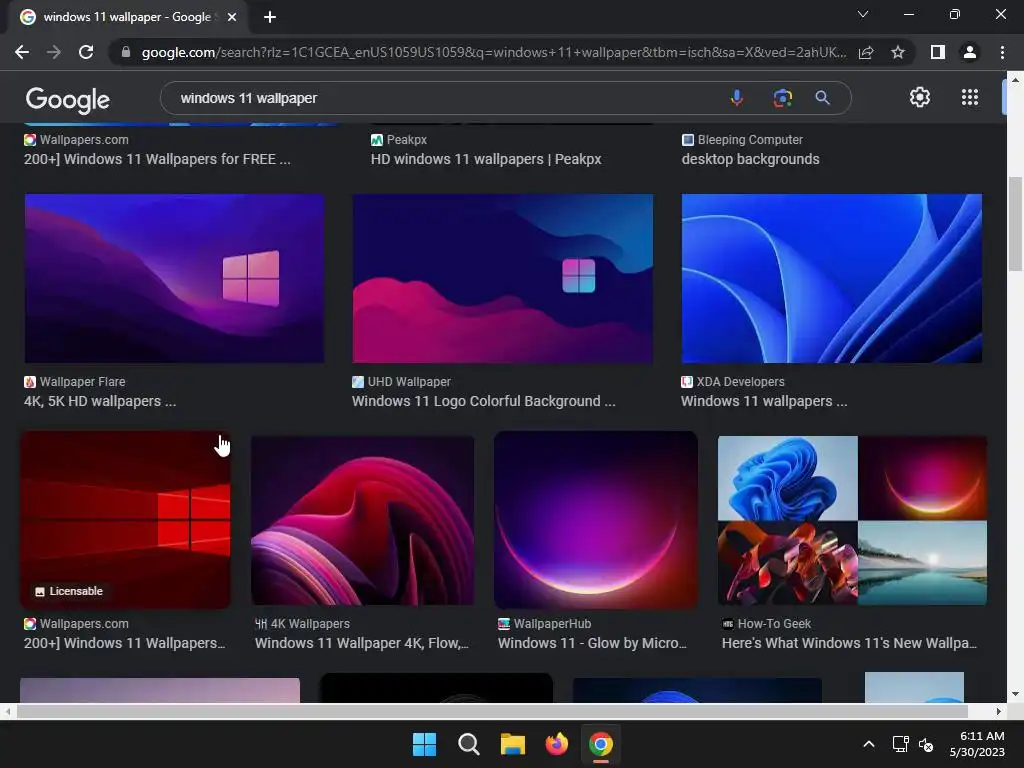Open 'Windows 11 Logo Colorful Background ...' link
1024x768 pixels.
[x=484, y=401]
